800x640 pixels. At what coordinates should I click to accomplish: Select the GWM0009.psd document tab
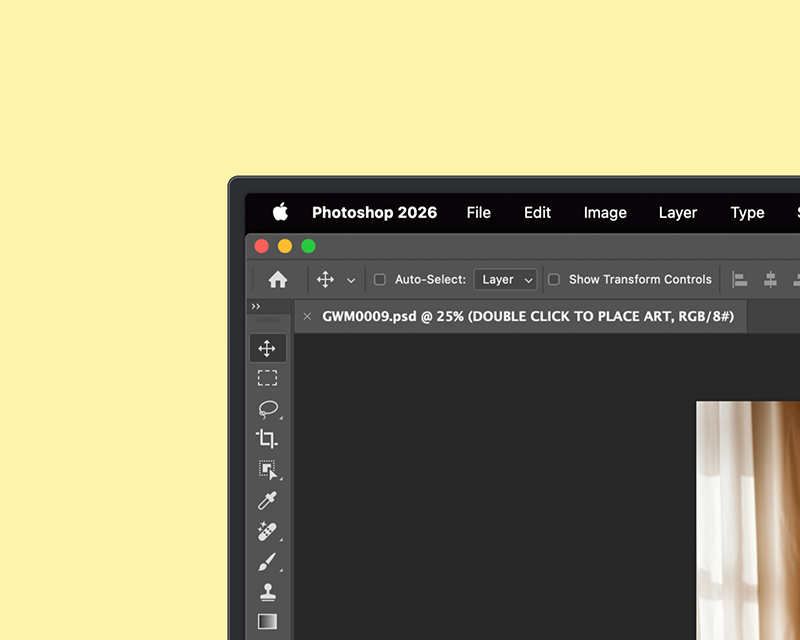coord(521,316)
